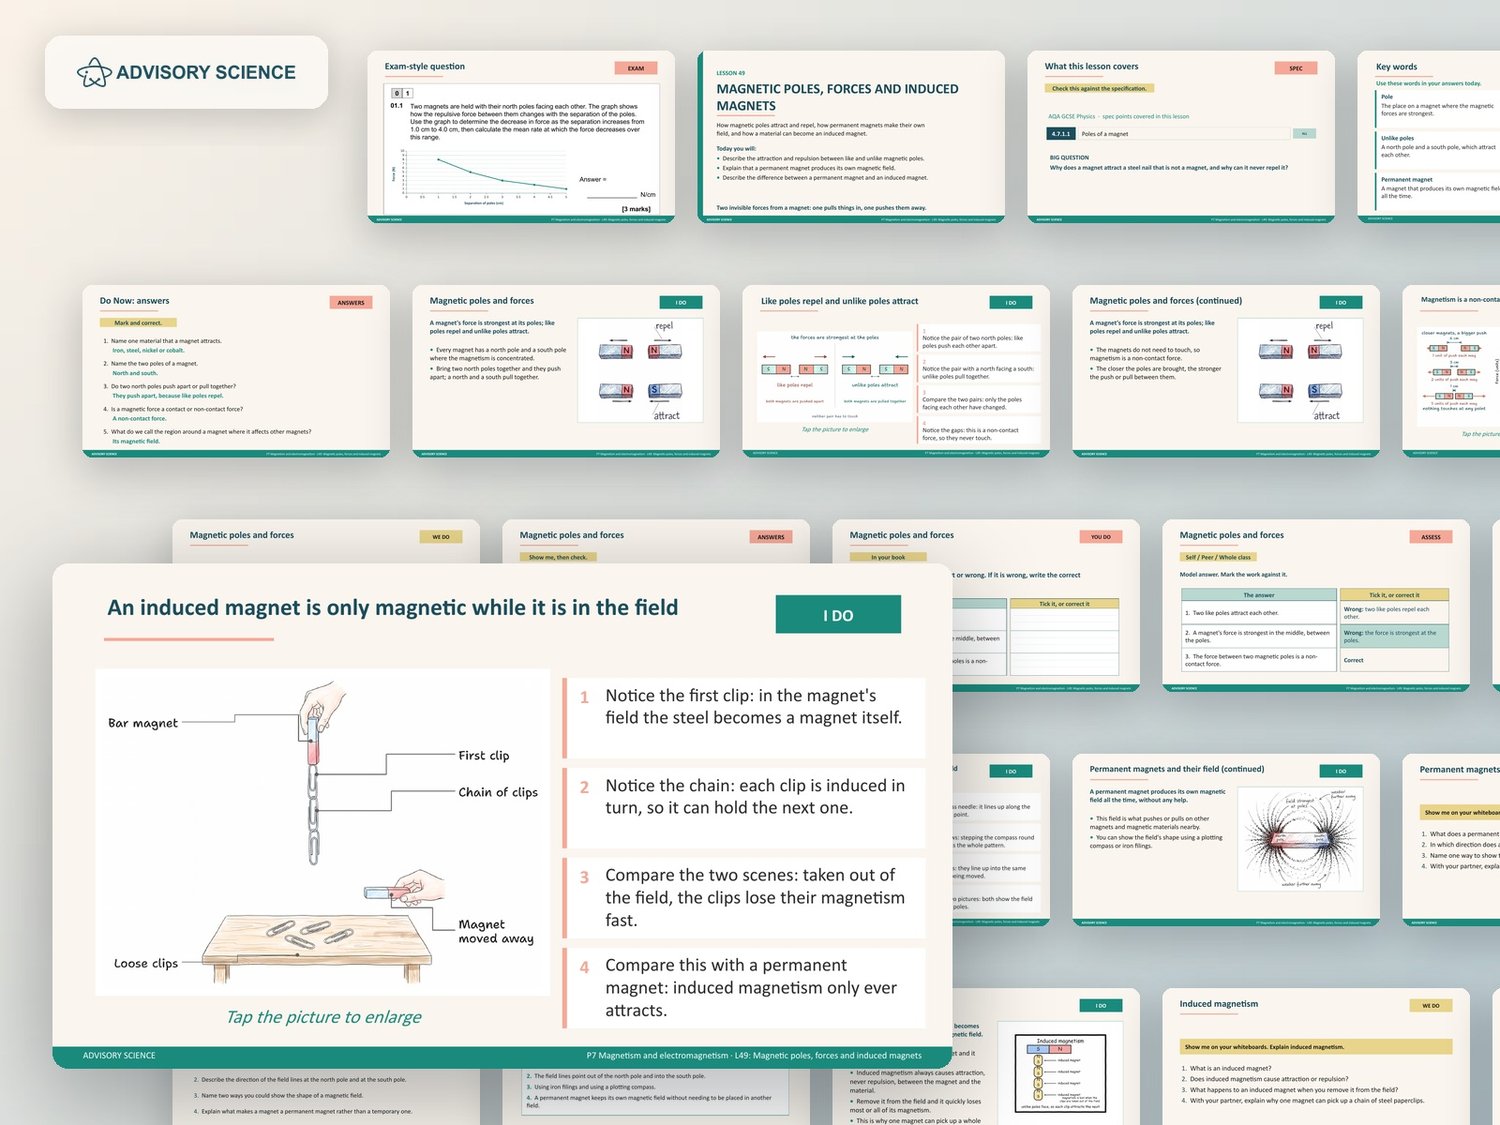Click the ADVISORY SCIENCE footer on the front slide
Screen dimensions: 1500x1125
tap(119, 1055)
